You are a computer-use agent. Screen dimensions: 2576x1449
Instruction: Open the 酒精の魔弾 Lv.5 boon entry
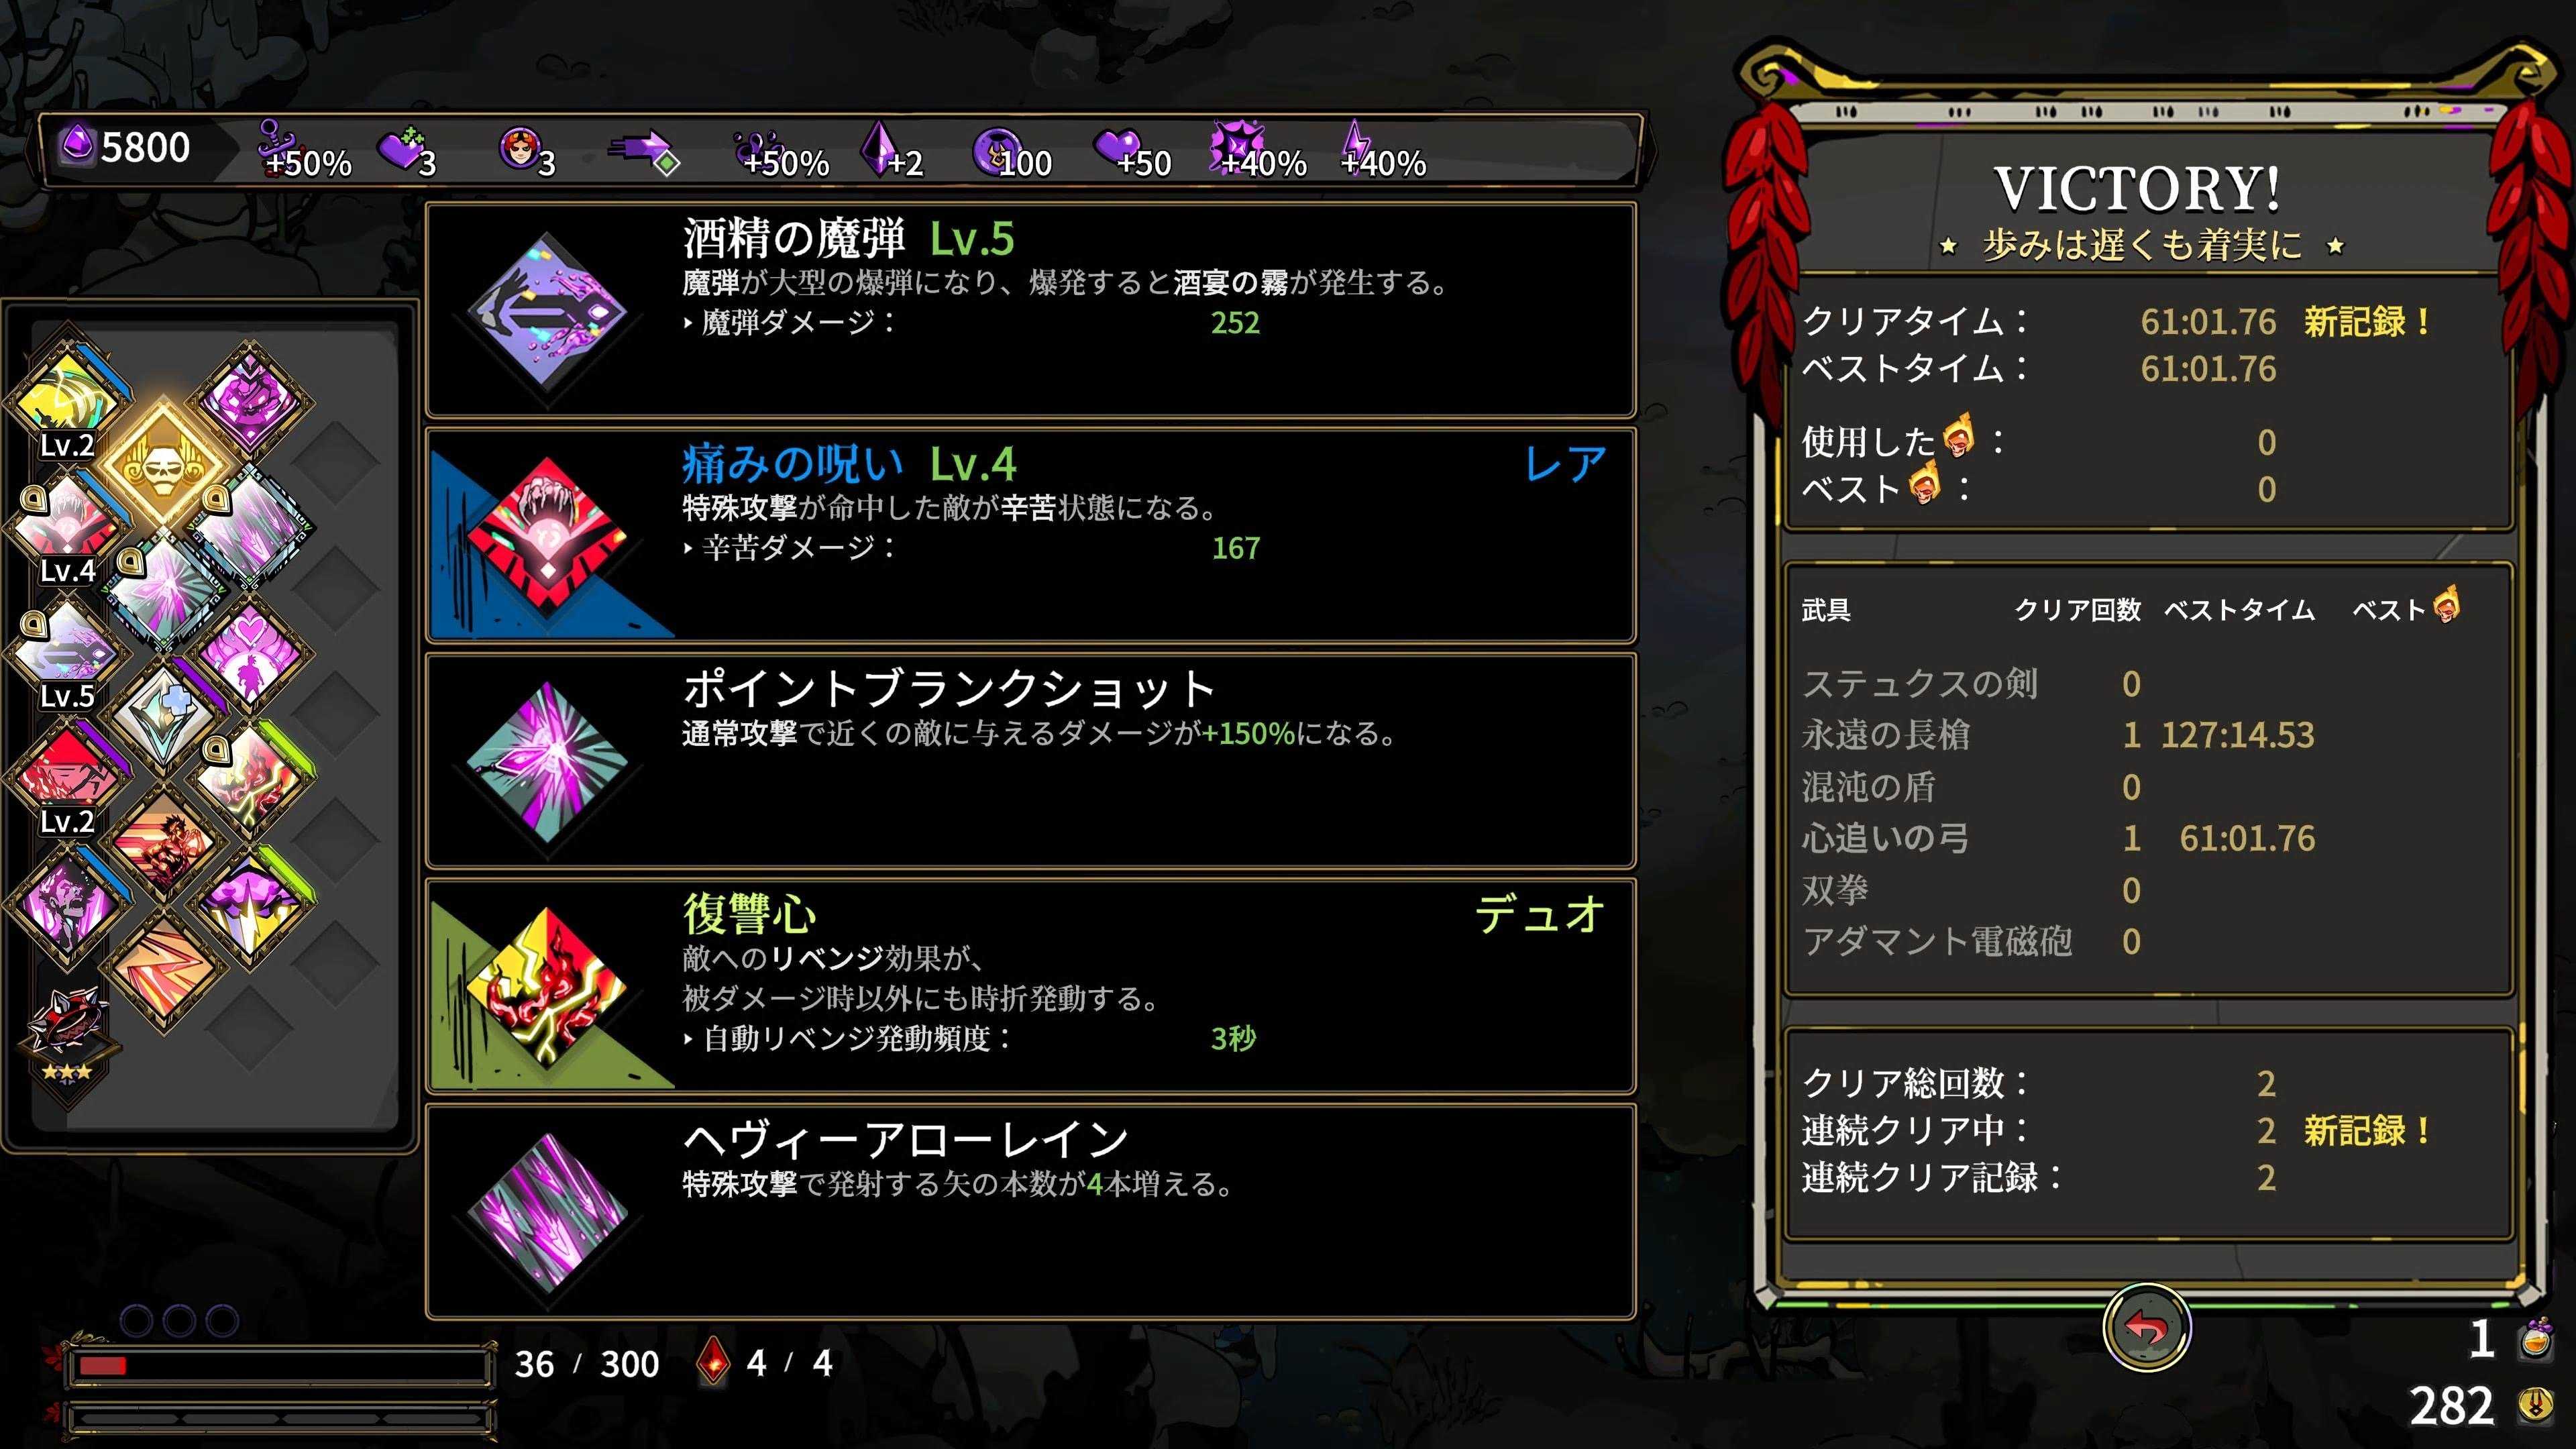point(1031,310)
